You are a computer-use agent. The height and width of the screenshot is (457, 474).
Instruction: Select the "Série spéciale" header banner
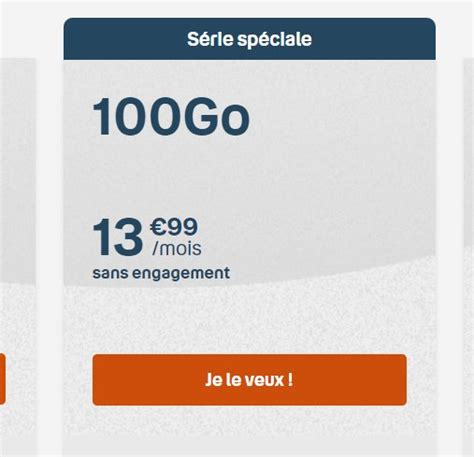point(249,39)
